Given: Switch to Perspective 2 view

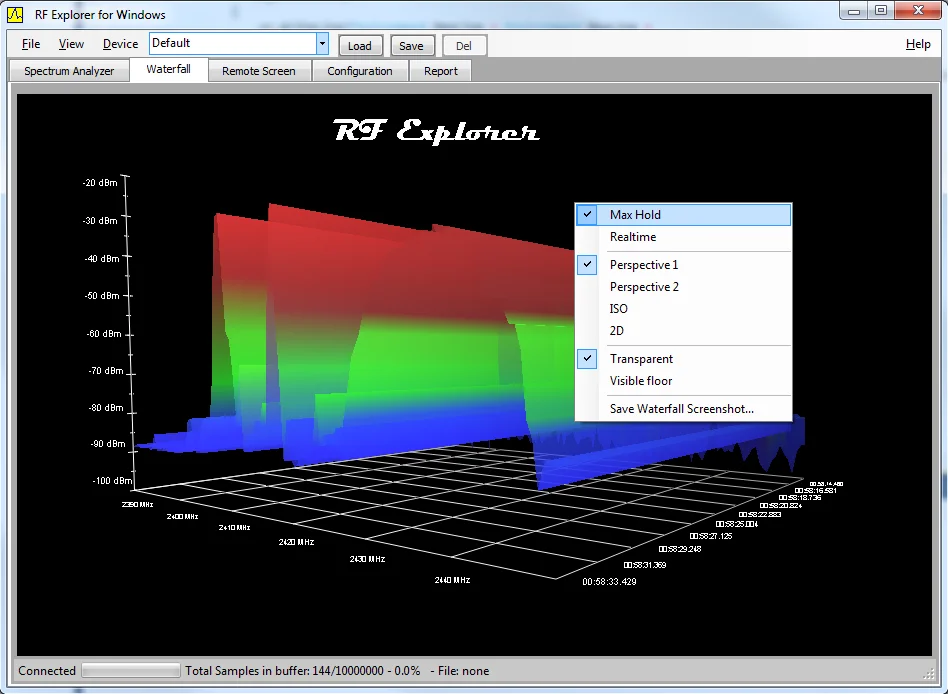Looking at the screenshot, I should point(644,287).
